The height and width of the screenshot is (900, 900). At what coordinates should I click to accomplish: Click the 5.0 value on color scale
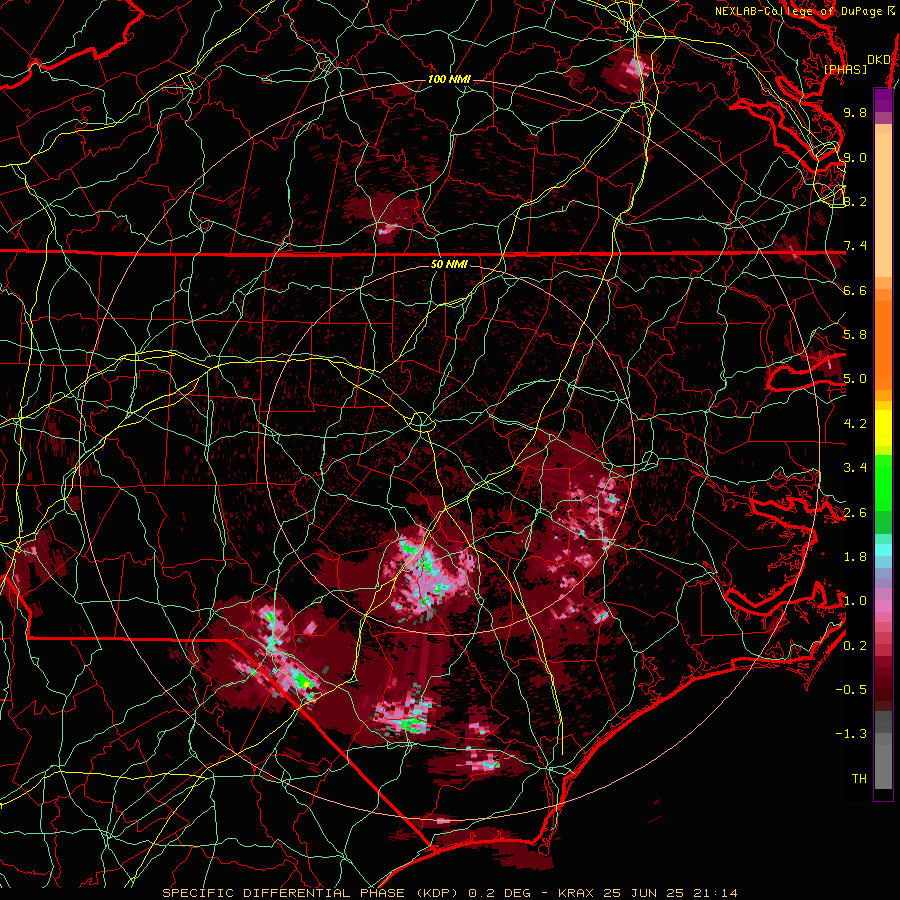pos(855,379)
